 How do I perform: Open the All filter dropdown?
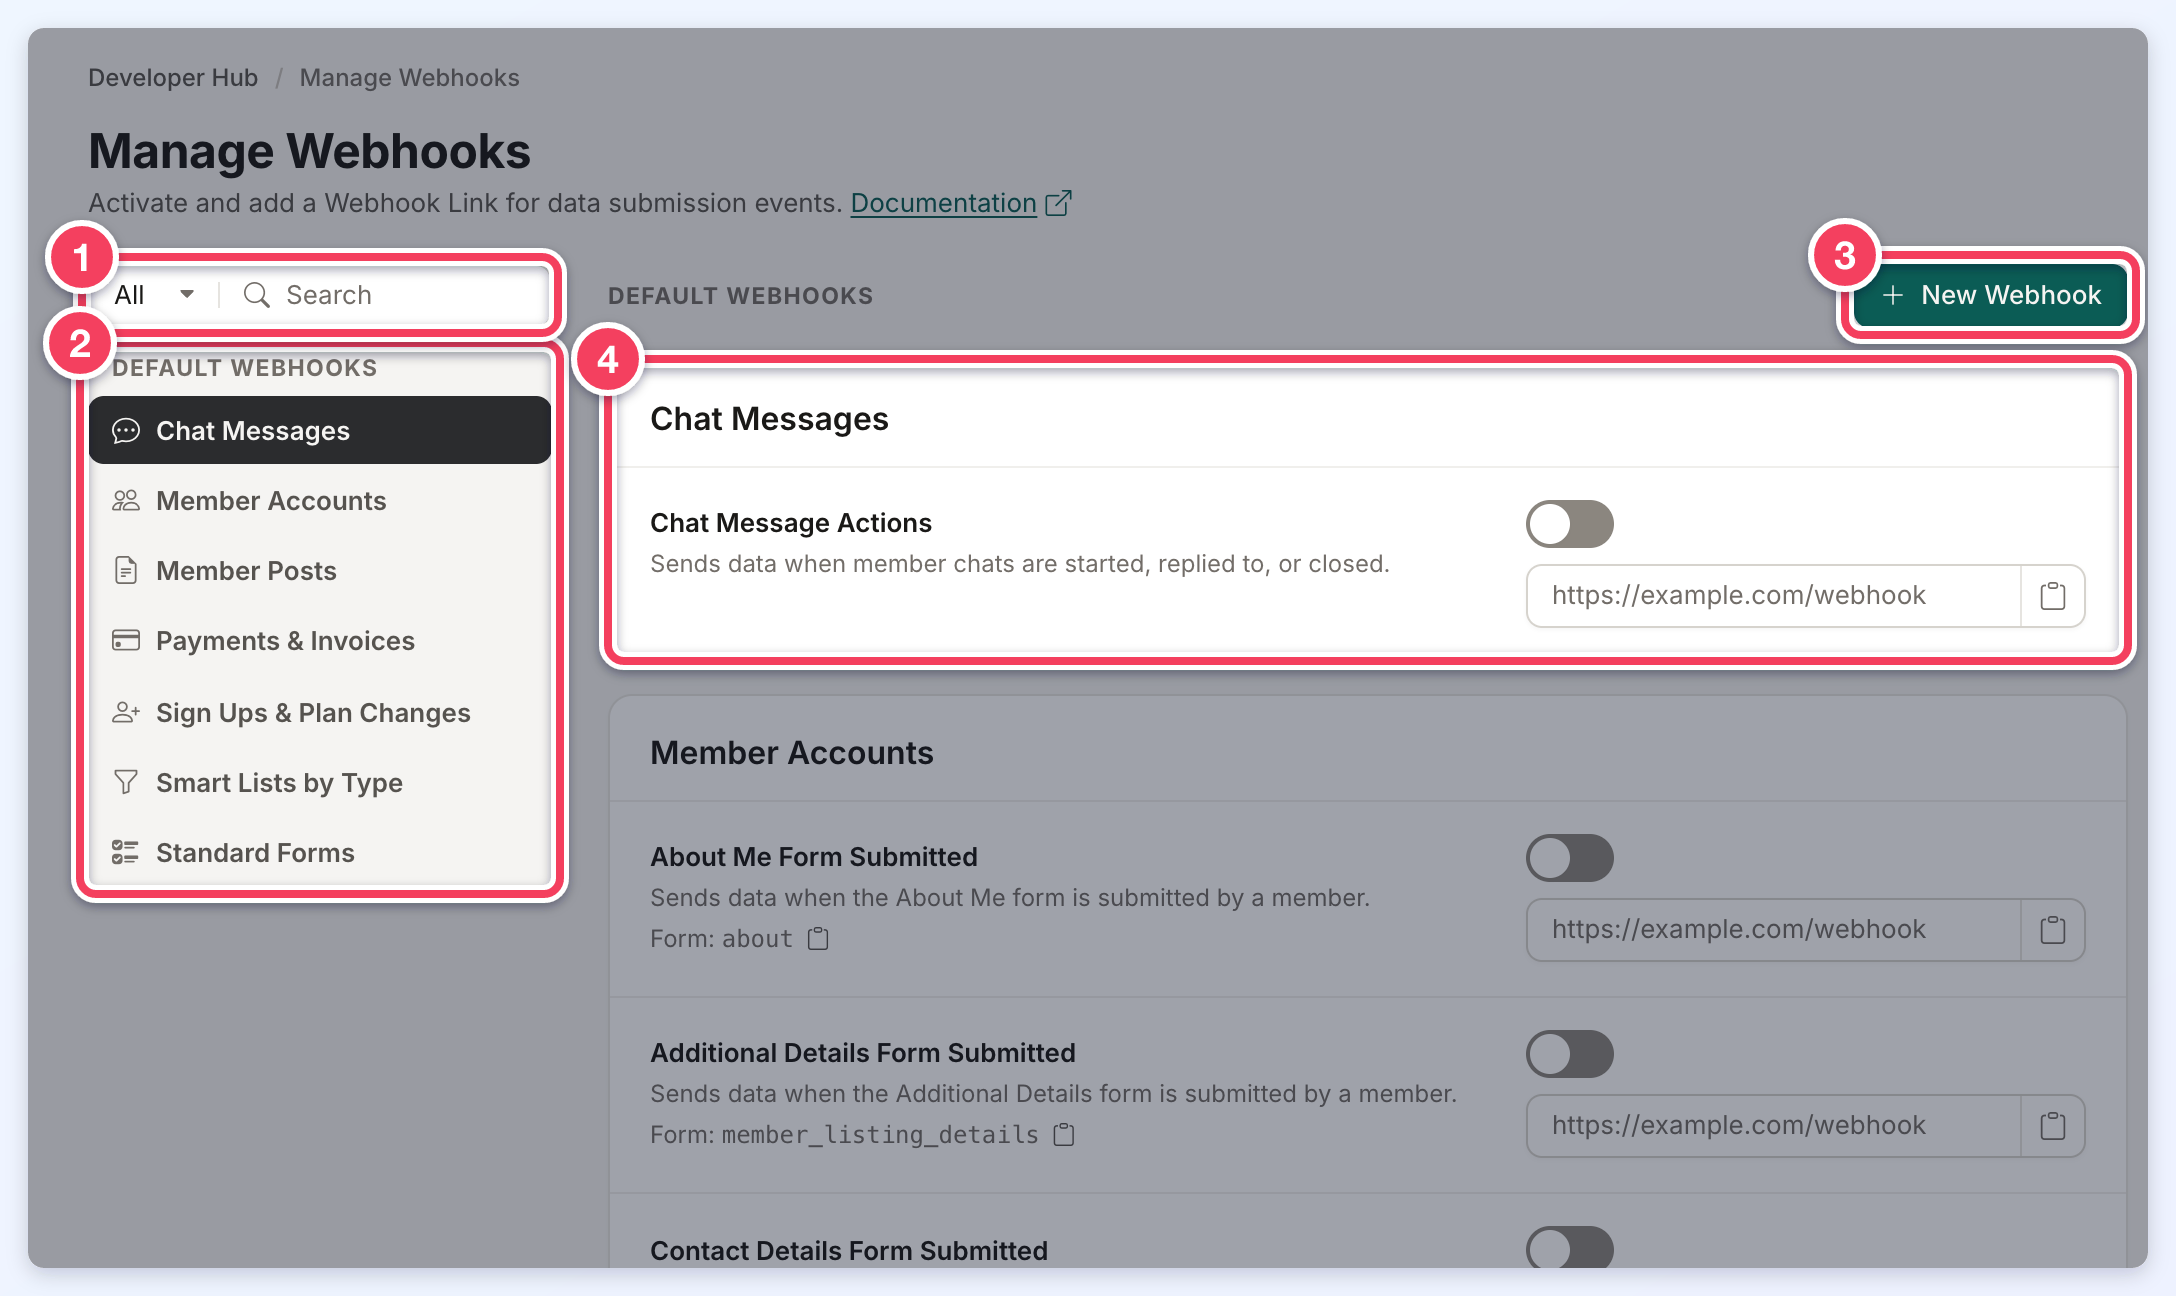click(154, 295)
